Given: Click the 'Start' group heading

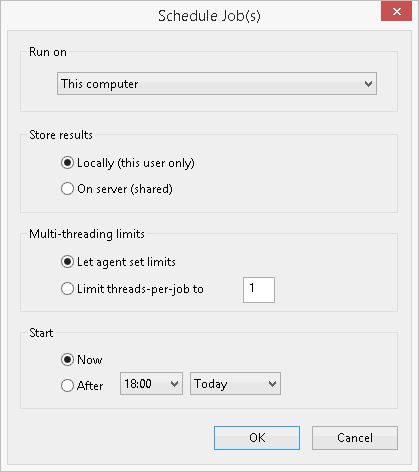Looking at the screenshot, I should click(41, 333).
